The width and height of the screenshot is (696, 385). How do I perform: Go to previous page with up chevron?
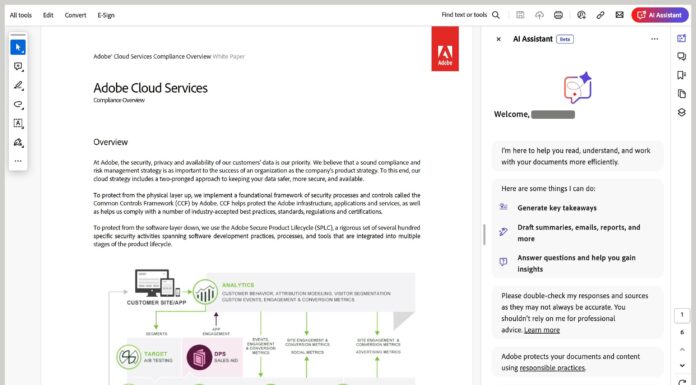(682, 349)
